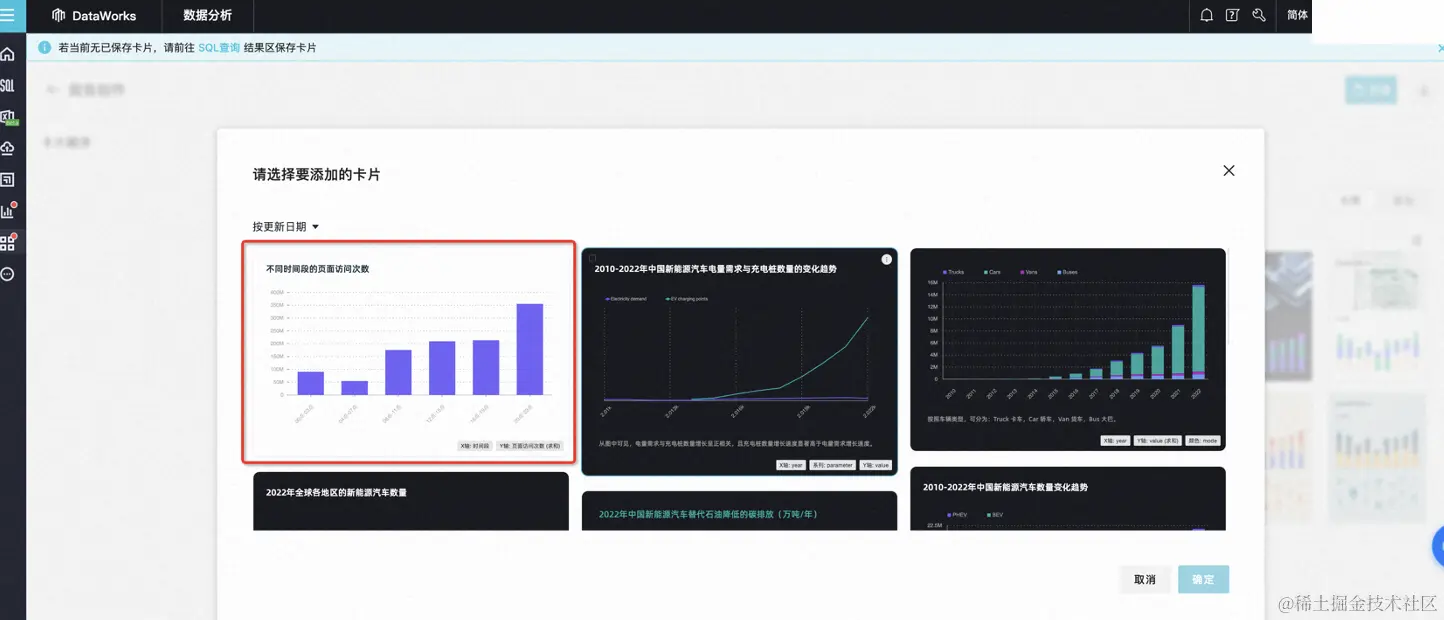This screenshot has width=1444, height=620.
Task: Open the hamburger menu in top-left corner
Action: click(8, 15)
